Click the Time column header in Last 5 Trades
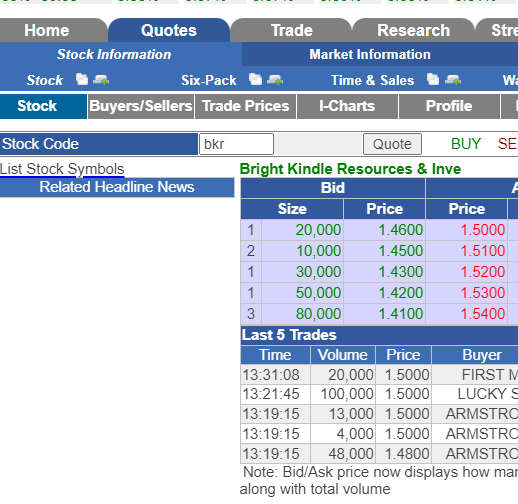 (275, 355)
